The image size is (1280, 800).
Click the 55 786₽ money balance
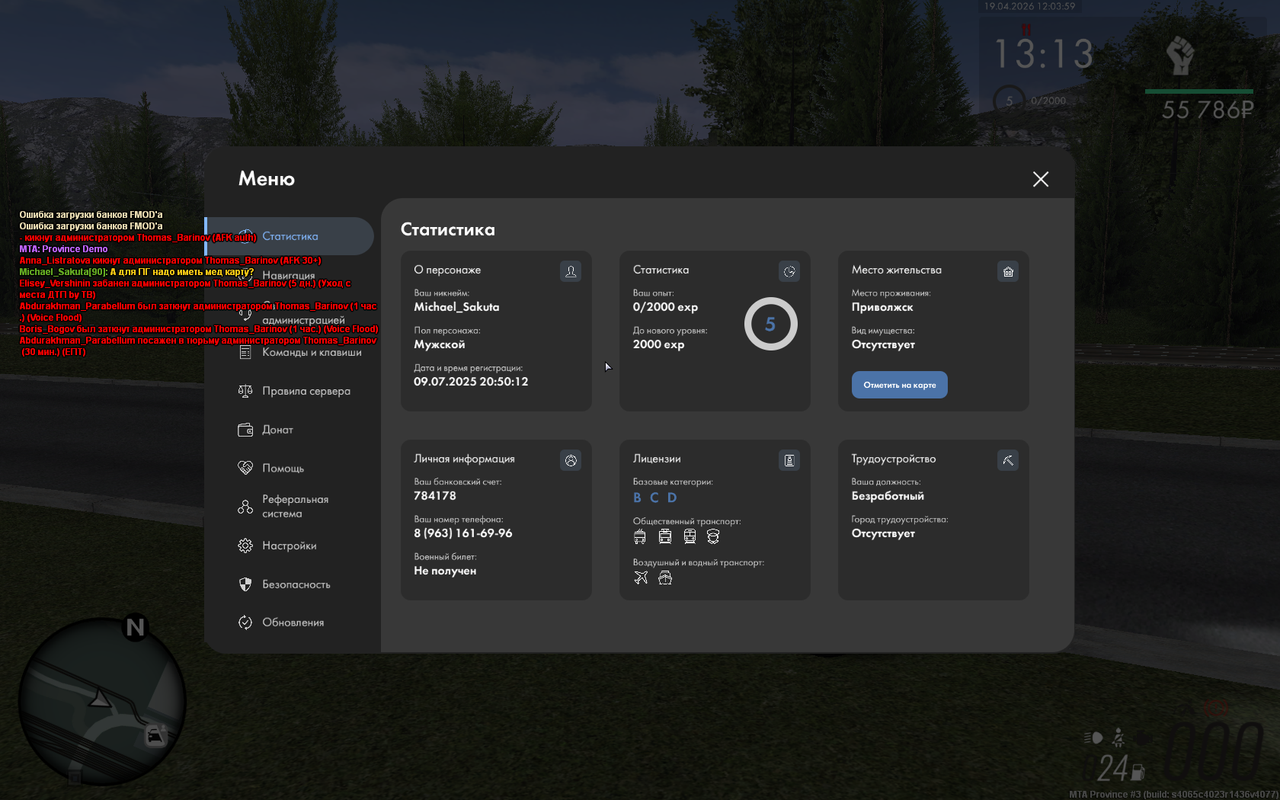[x=1207, y=110]
